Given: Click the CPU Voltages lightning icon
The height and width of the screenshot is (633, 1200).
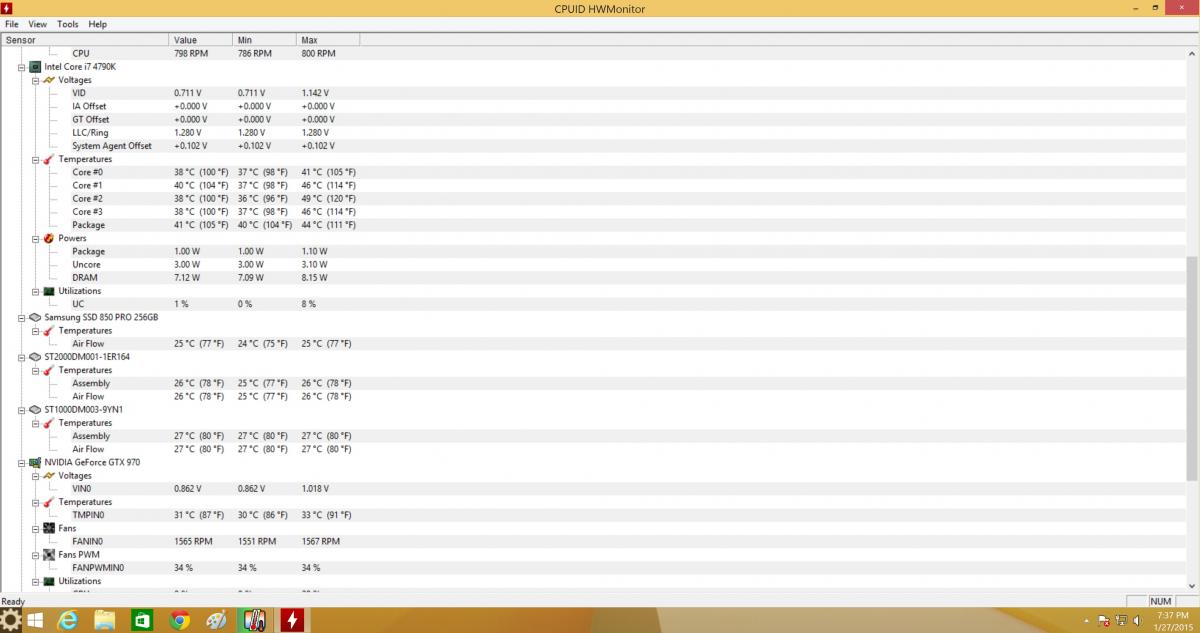Looking at the screenshot, I should [49, 80].
